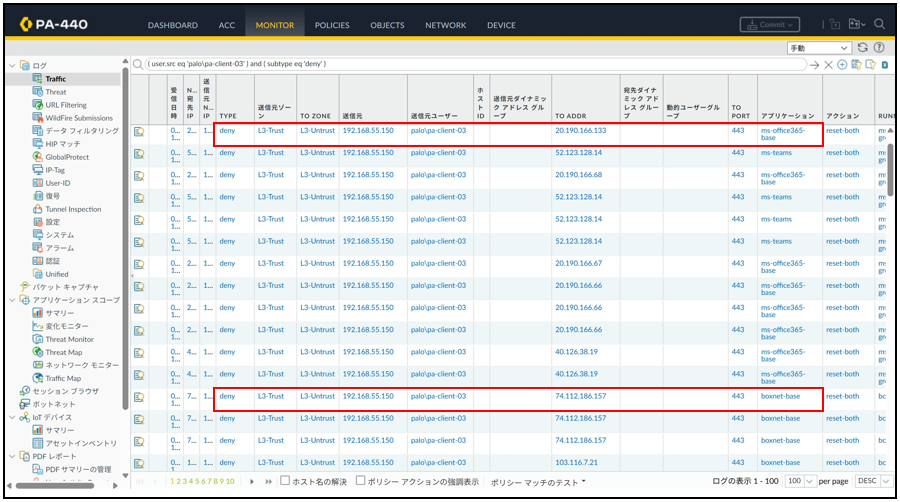
Task: Go to page 10 of the log
Action: pyautogui.click(x=230, y=481)
